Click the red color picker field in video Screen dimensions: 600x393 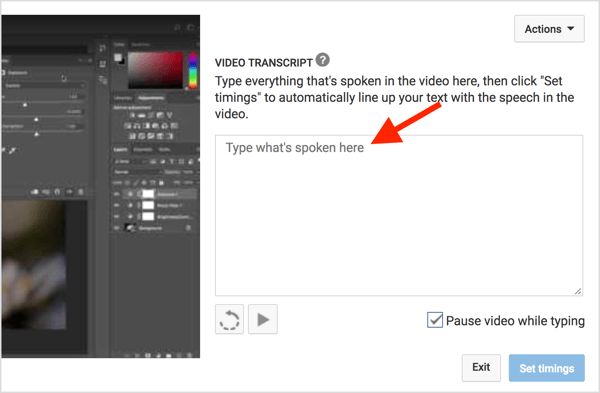click(x=155, y=70)
